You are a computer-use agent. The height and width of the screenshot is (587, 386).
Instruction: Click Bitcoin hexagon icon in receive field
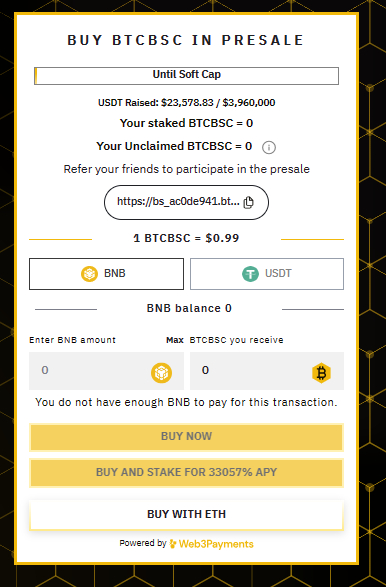321,373
